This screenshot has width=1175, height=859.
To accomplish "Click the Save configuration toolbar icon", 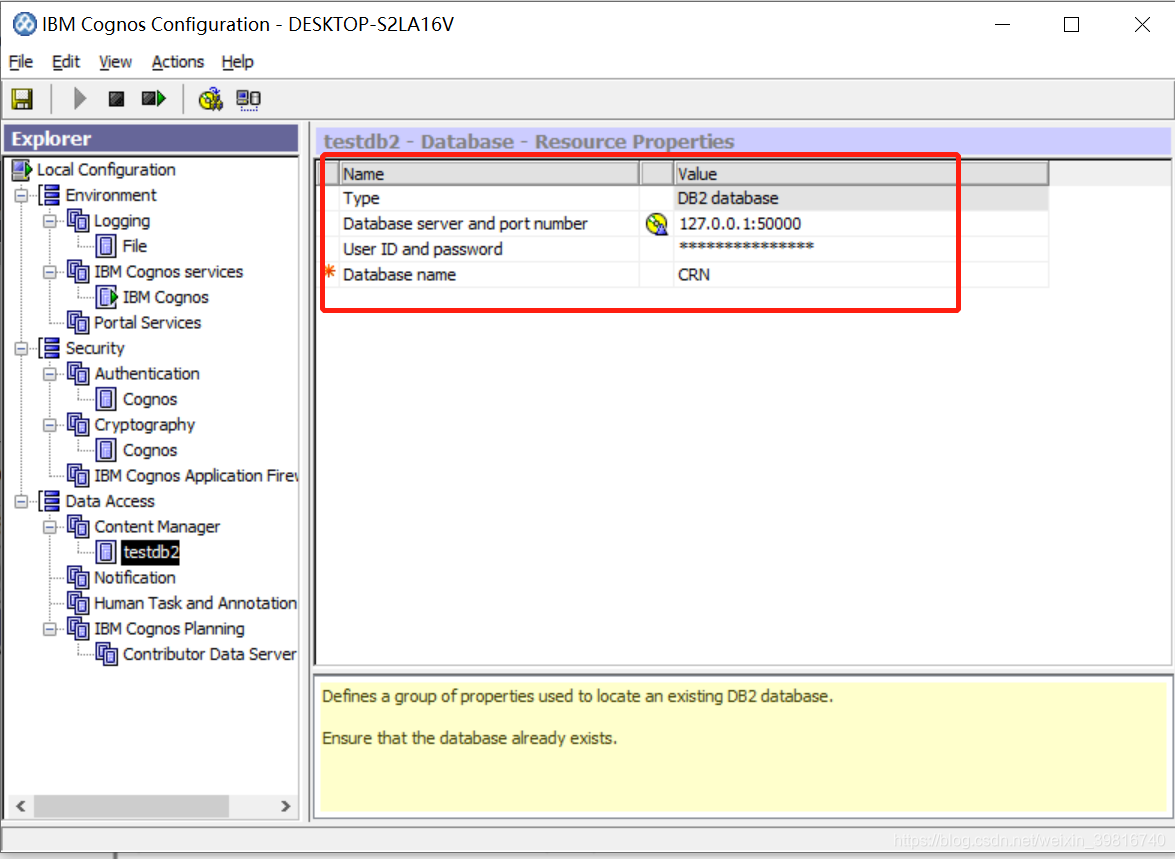I will point(22,99).
